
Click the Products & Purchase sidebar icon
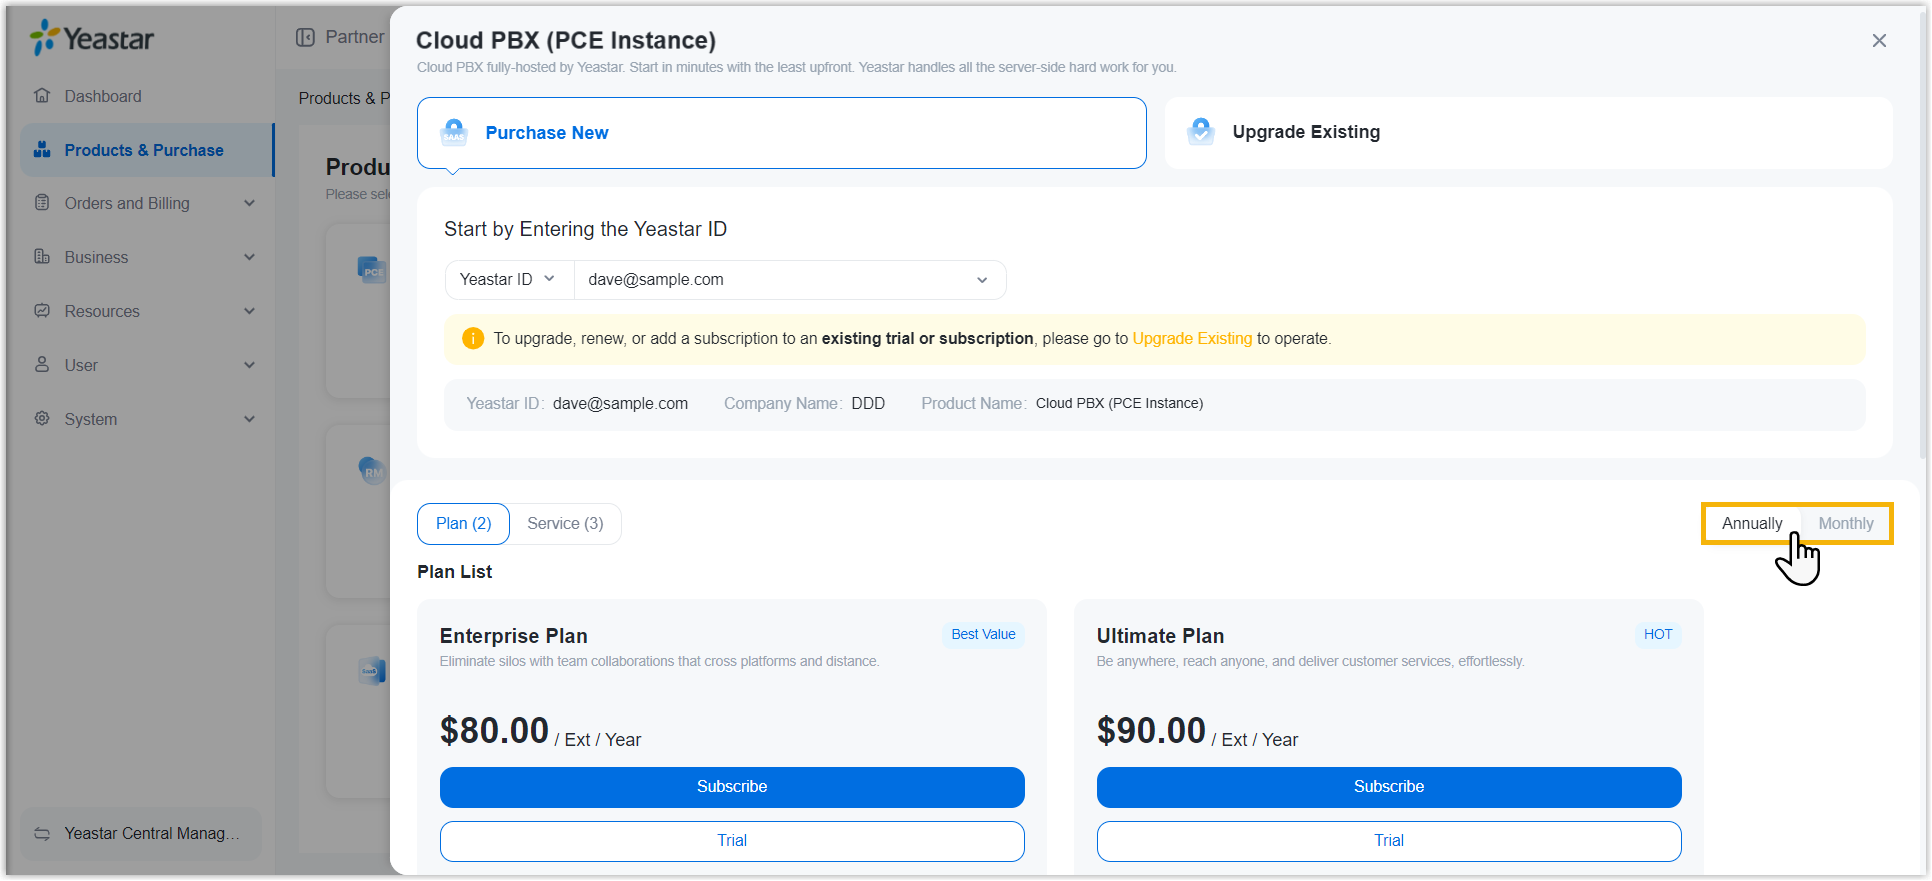pos(42,150)
